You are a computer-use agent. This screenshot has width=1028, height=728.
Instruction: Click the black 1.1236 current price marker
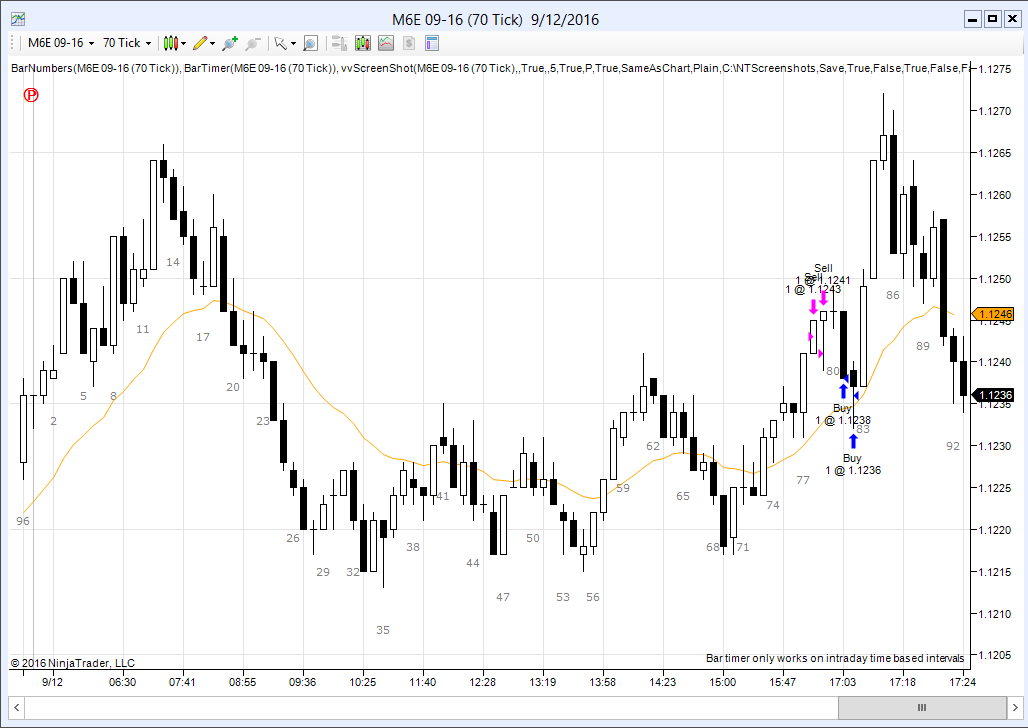point(993,395)
